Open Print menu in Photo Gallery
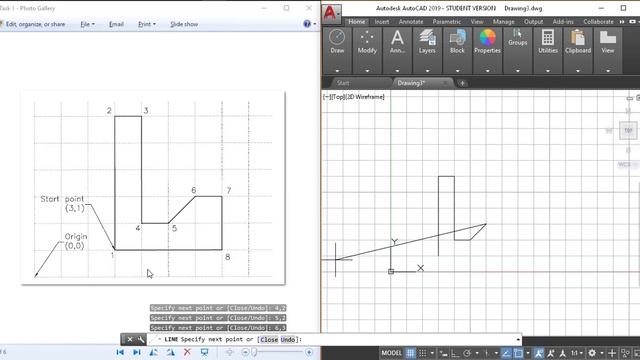 click(147, 24)
